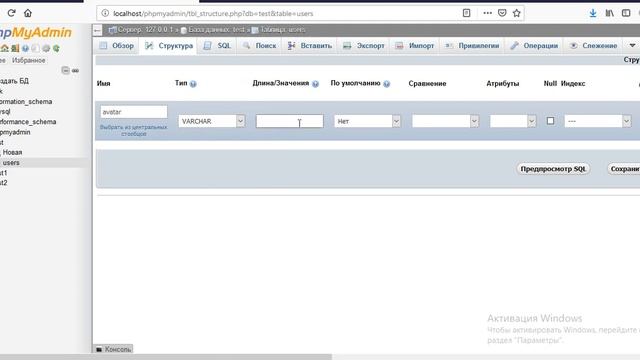Click the browser address bar URL
640x360 pixels.
pos(213,13)
